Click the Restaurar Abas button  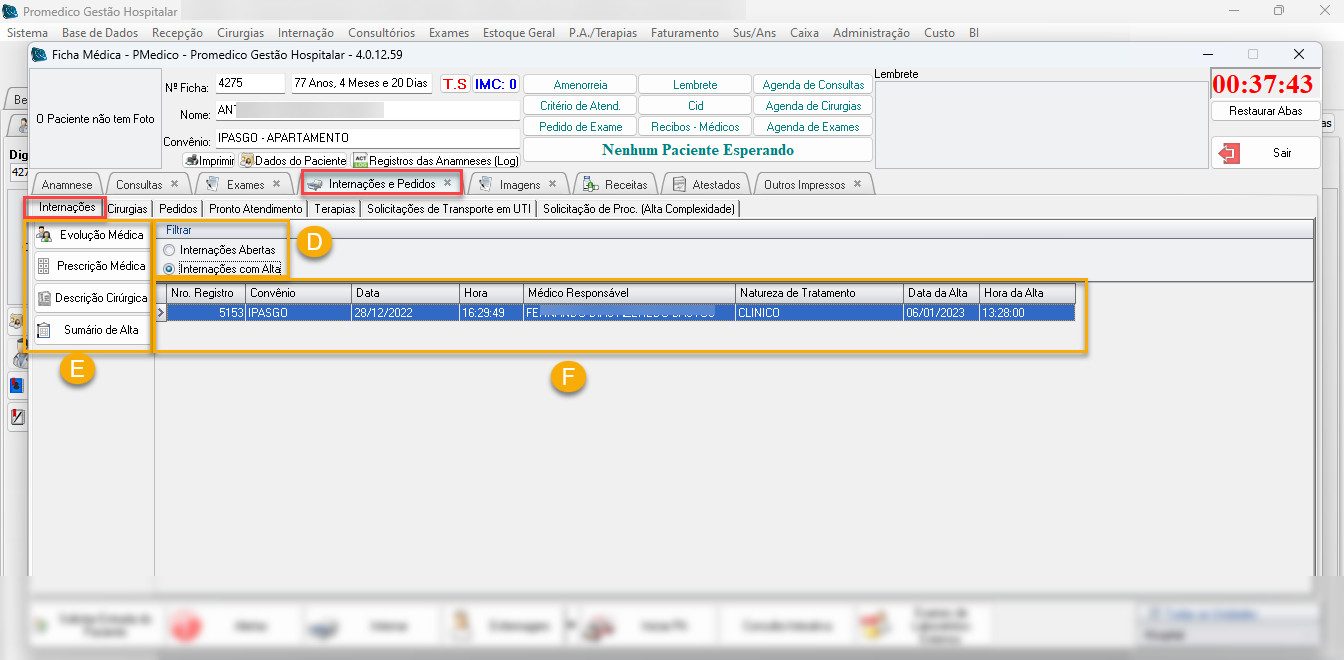1265,111
